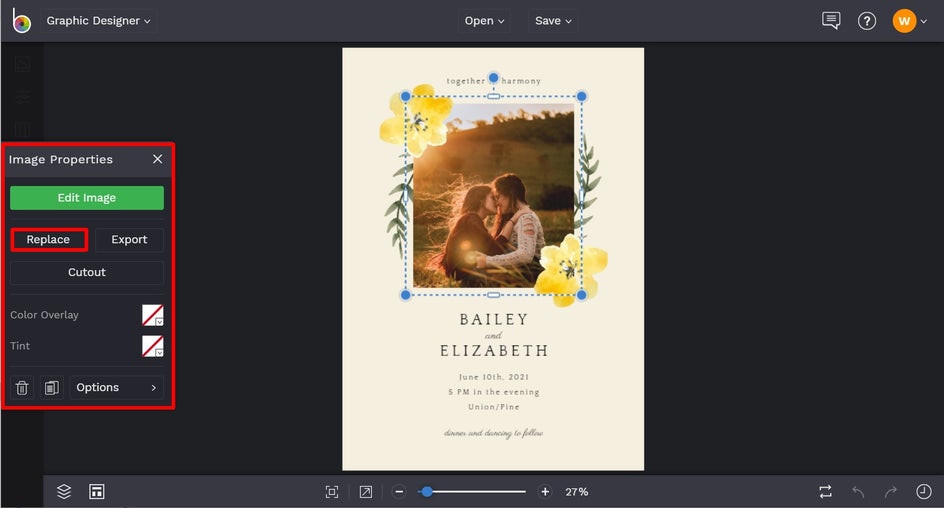944x508 pixels.
Task: Click the undo arrow icon
Action: [858, 492]
